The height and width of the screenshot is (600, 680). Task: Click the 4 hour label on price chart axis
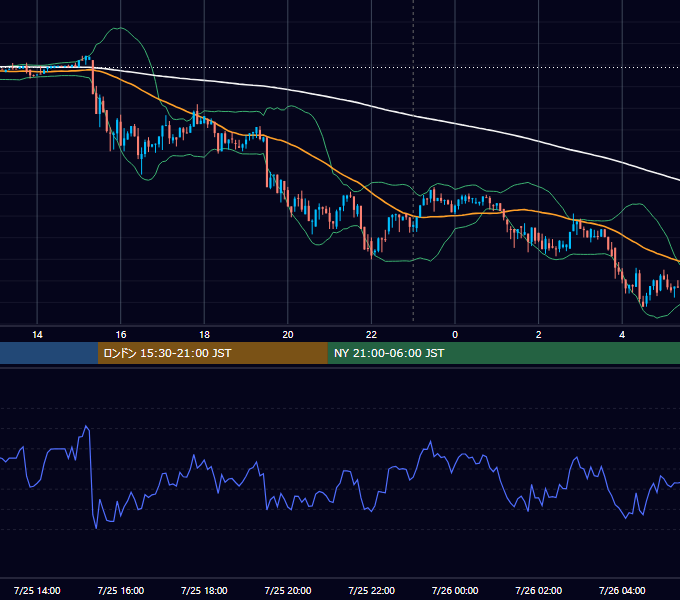[622, 335]
